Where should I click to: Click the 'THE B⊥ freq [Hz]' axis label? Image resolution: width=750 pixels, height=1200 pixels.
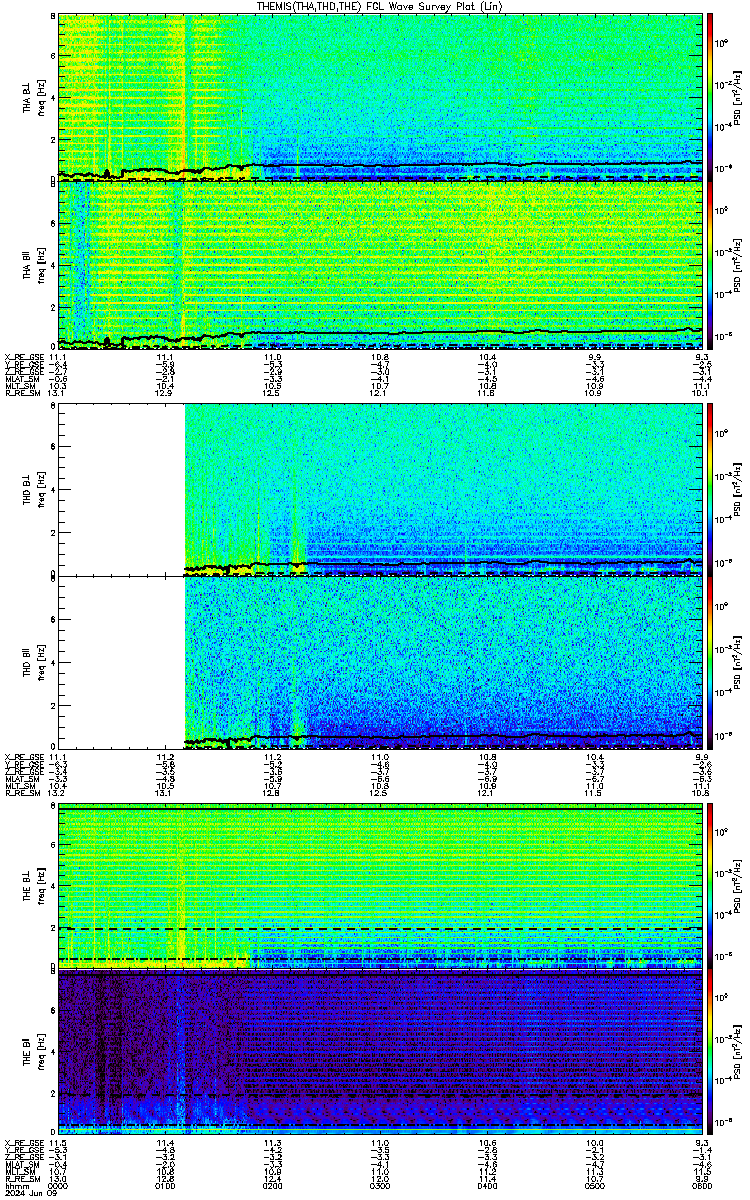click(32, 884)
